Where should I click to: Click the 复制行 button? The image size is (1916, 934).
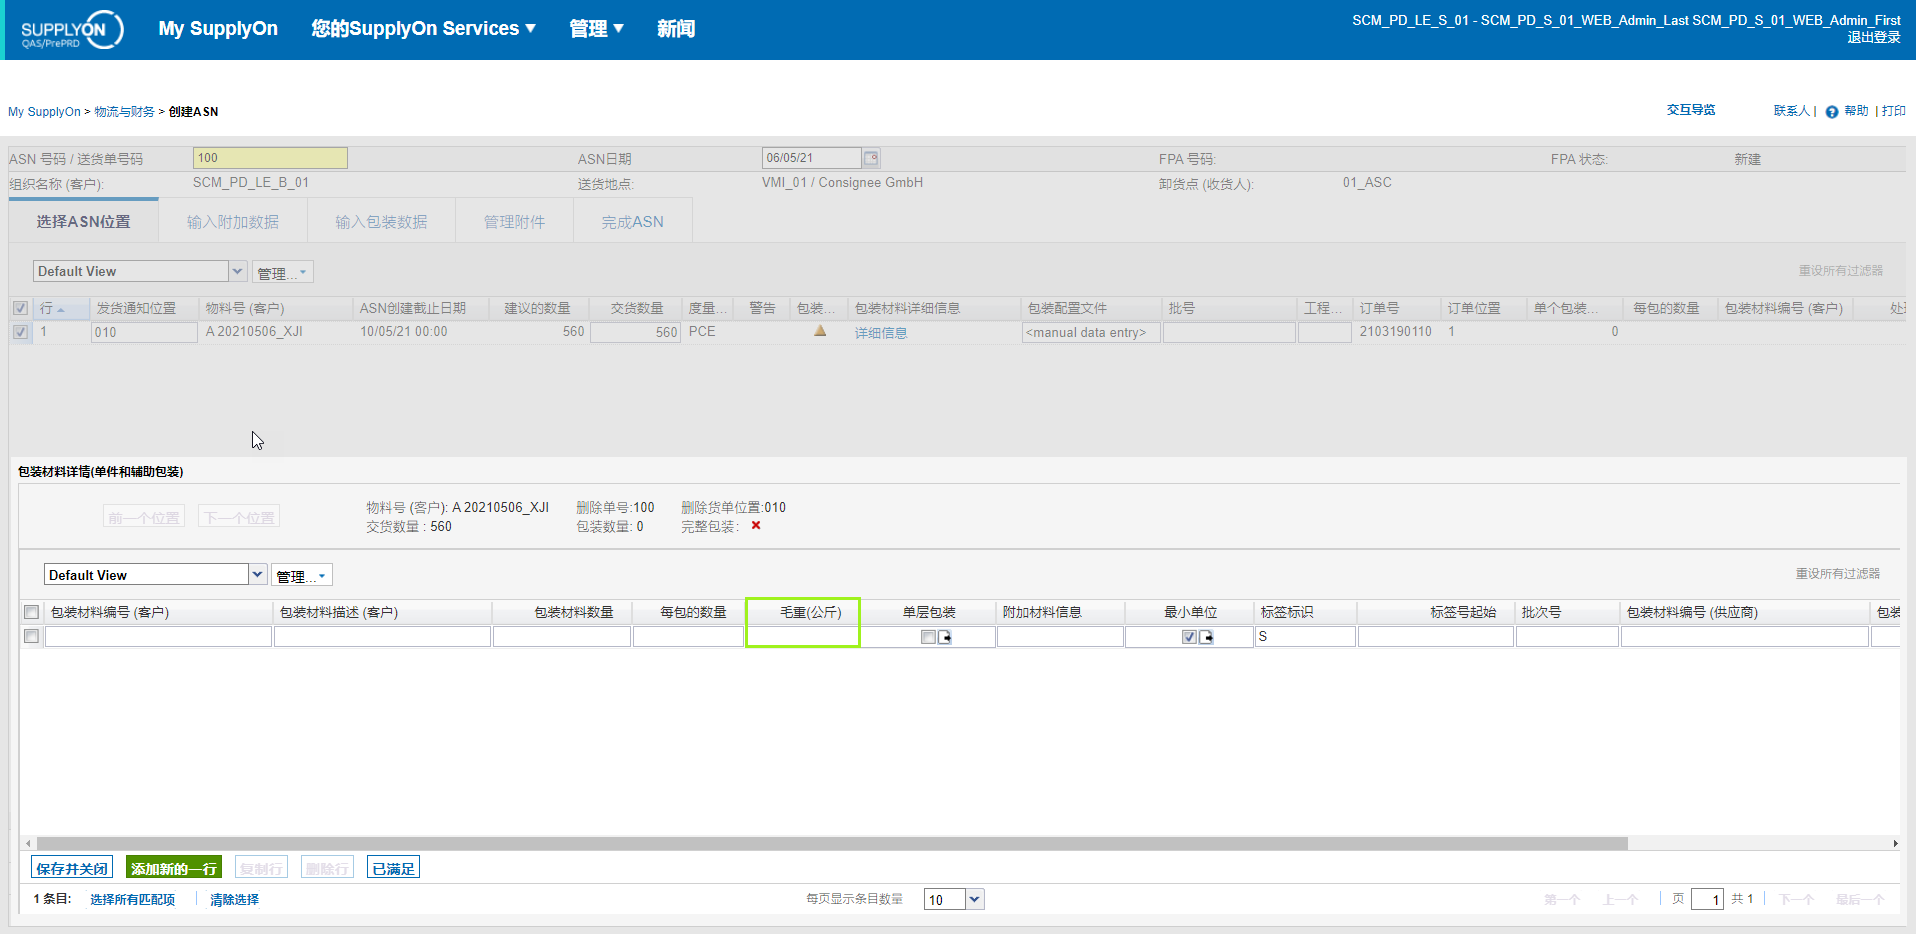click(261, 868)
